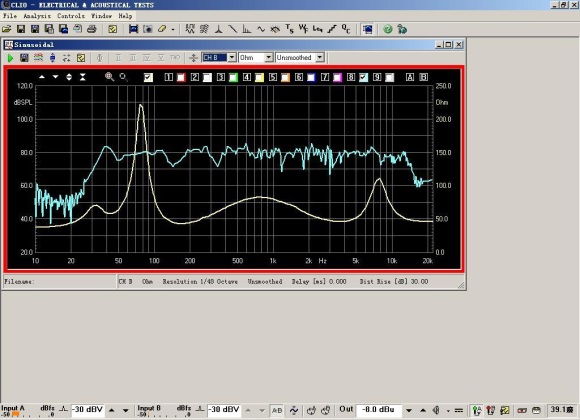Expand the CH B channel dropdown

pos(232,58)
